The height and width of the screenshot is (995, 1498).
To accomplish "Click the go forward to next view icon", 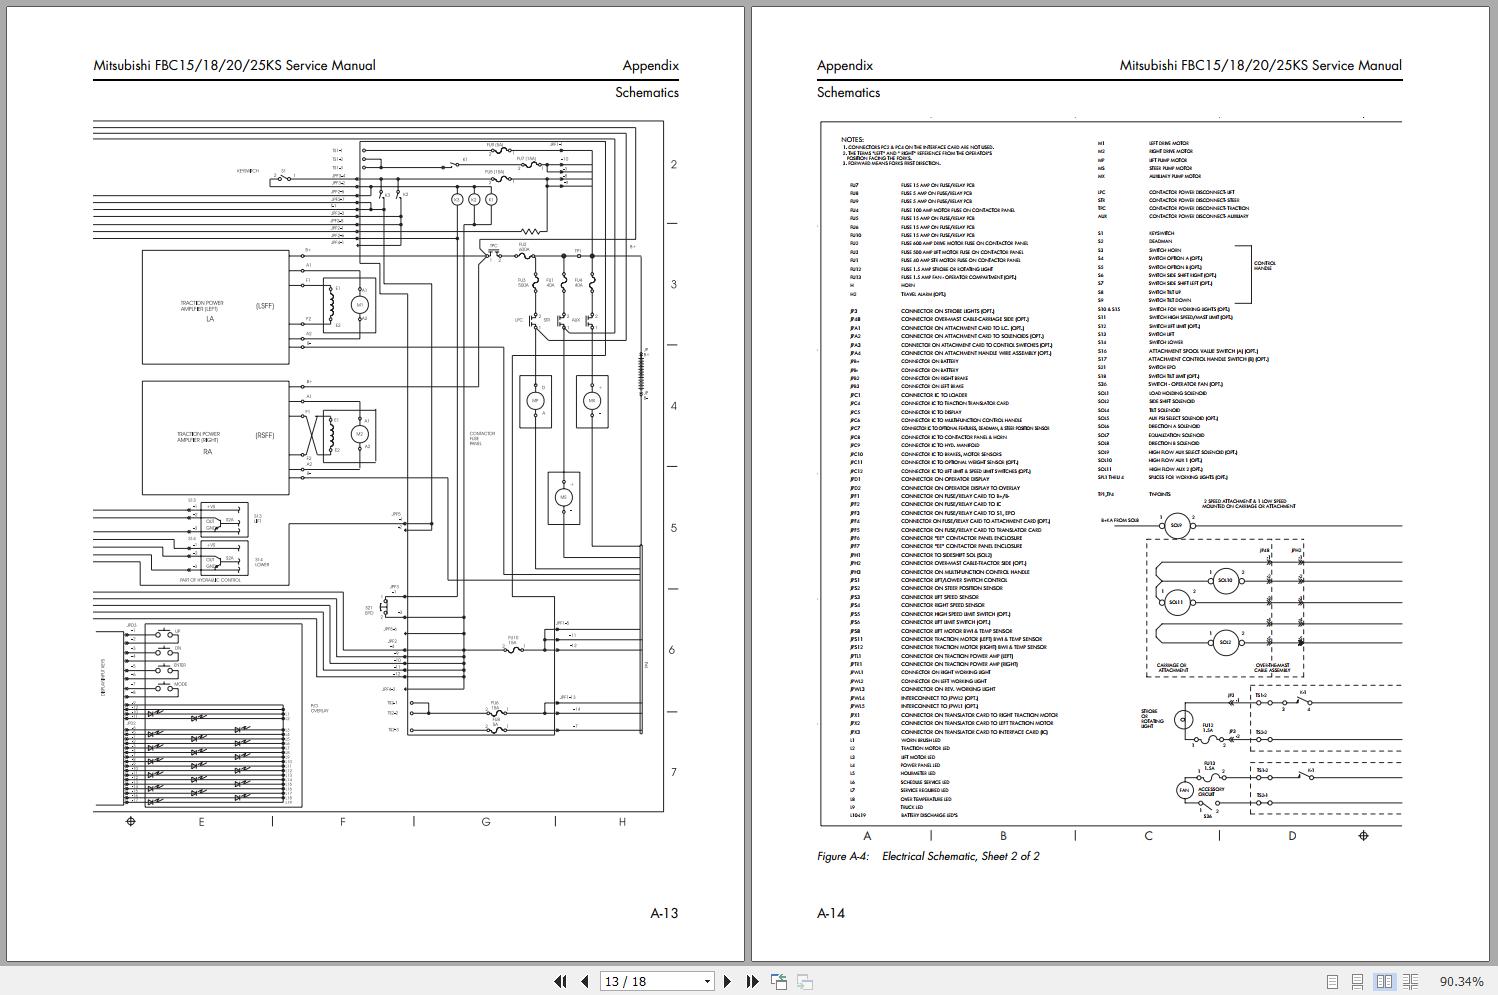I will tap(804, 982).
